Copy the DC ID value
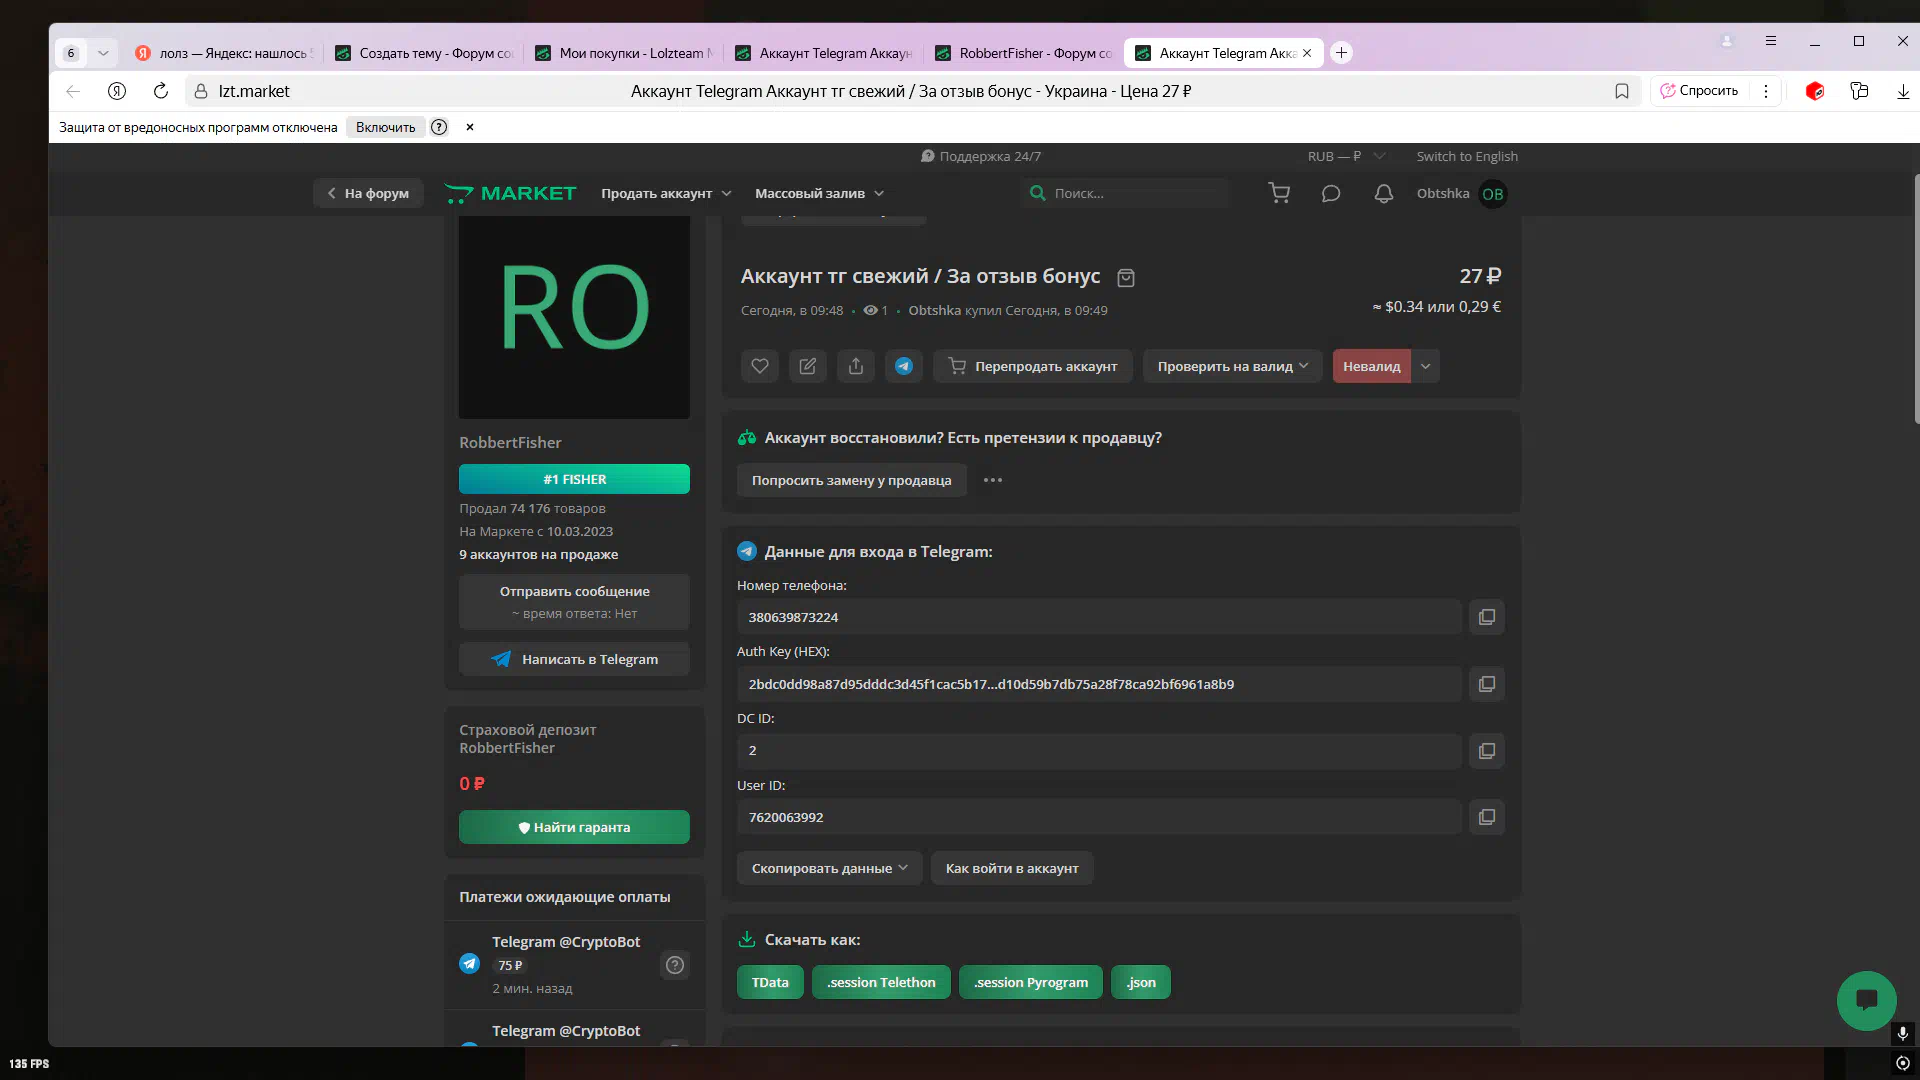Image resolution: width=1920 pixels, height=1080 pixels. pyautogui.click(x=1487, y=751)
